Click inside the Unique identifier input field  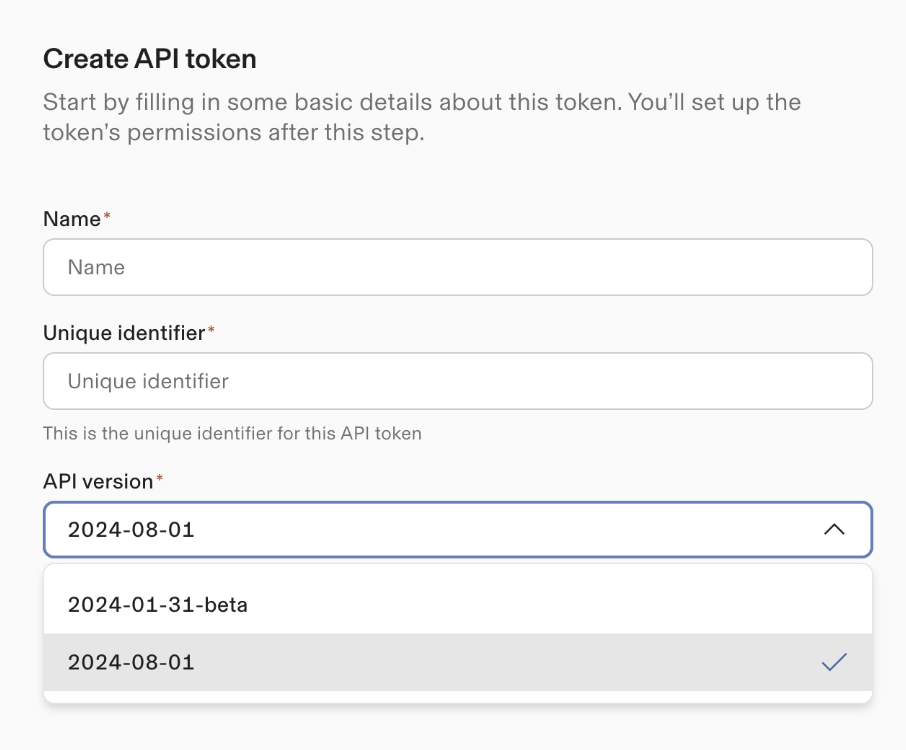point(457,381)
